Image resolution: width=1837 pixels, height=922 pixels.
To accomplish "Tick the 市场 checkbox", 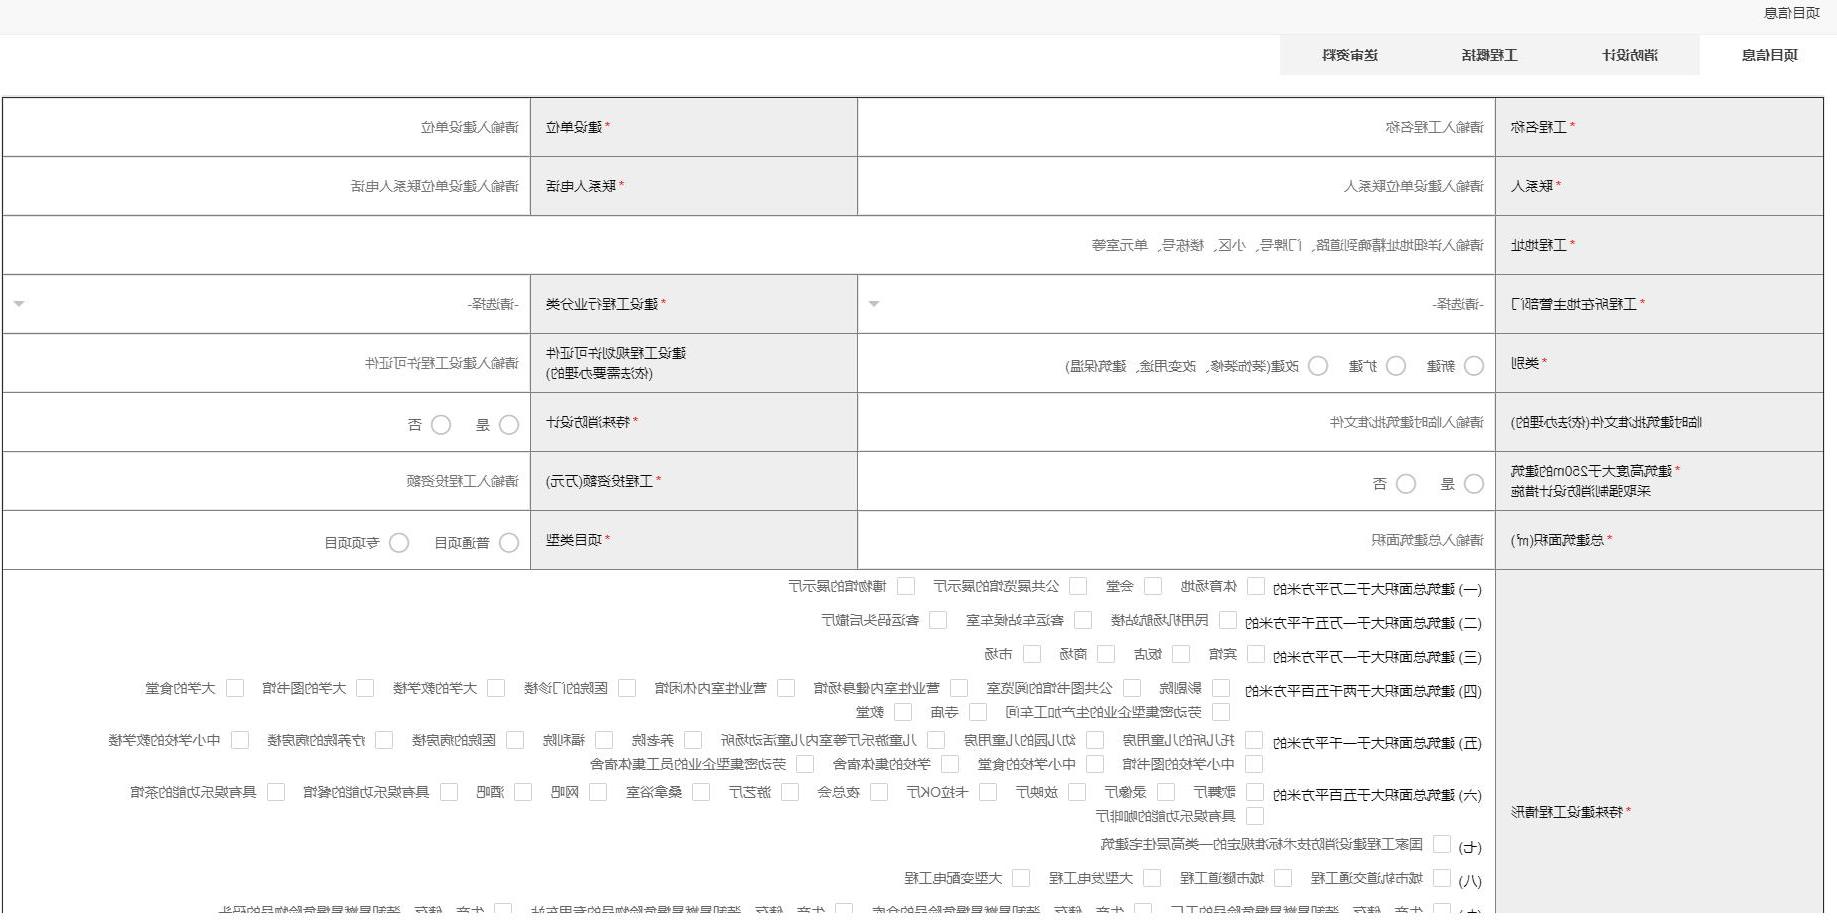I will tap(1031, 654).
